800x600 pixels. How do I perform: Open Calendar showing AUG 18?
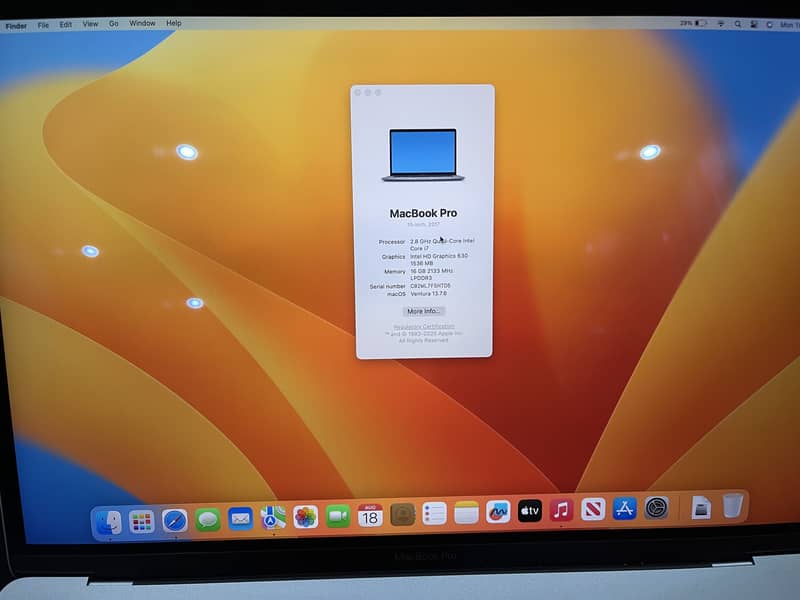370,515
